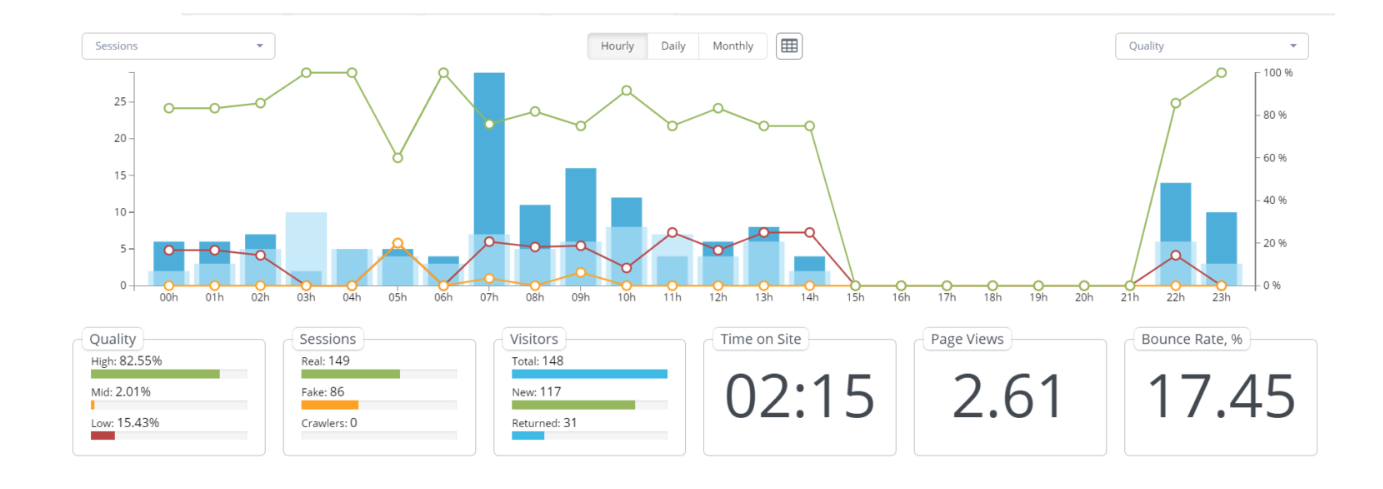Switch to the Monthly view

coord(733,46)
